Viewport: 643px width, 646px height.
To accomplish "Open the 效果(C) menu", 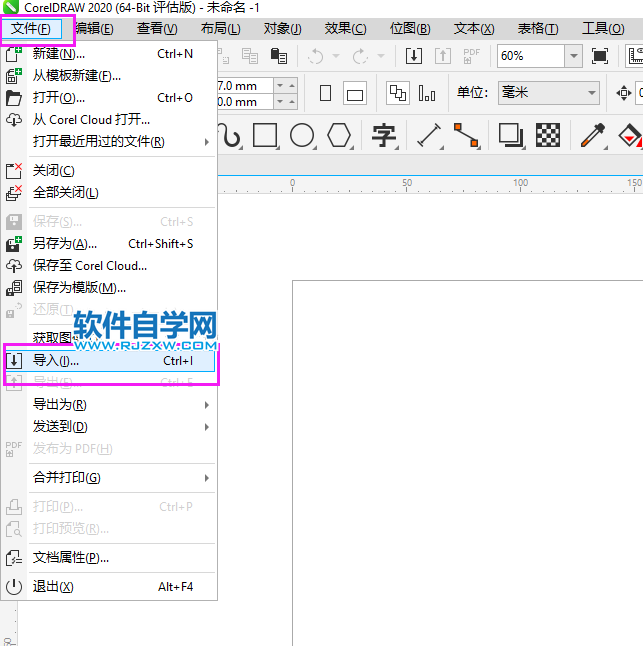I will tap(345, 29).
